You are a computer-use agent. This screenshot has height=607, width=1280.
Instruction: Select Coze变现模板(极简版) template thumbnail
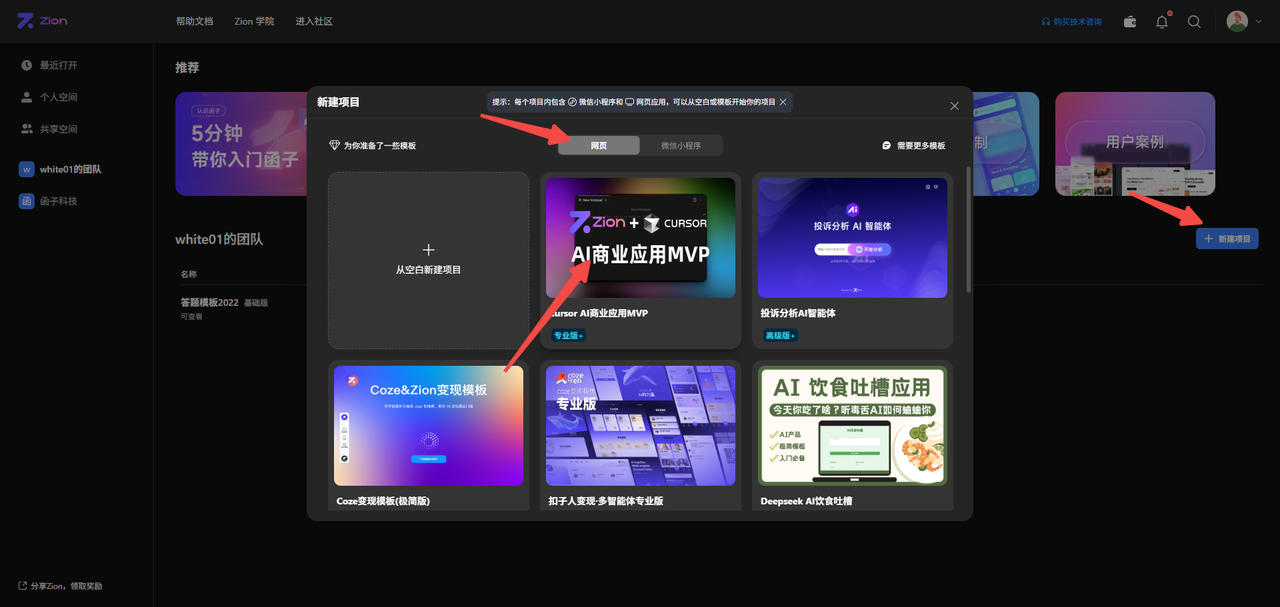428,425
